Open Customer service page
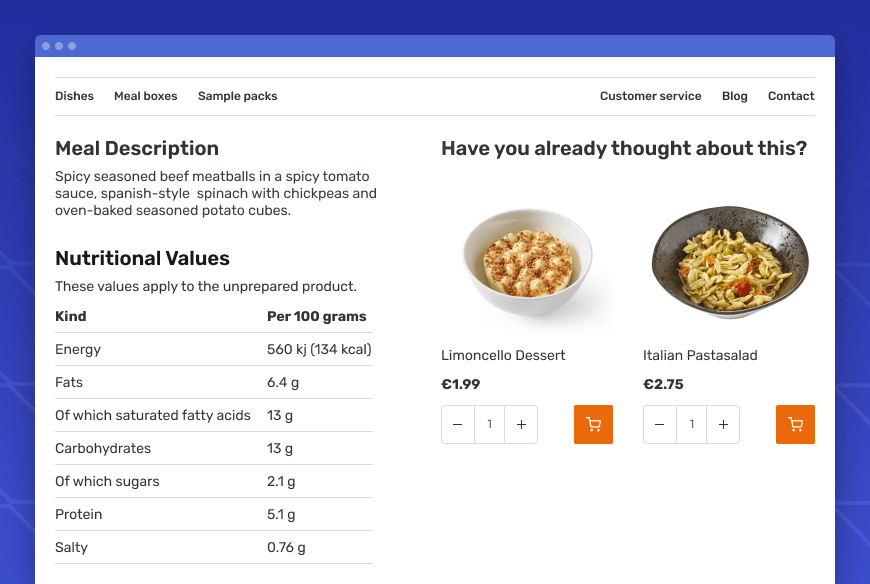This screenshot has width=870, height=584. pos(650,96)
